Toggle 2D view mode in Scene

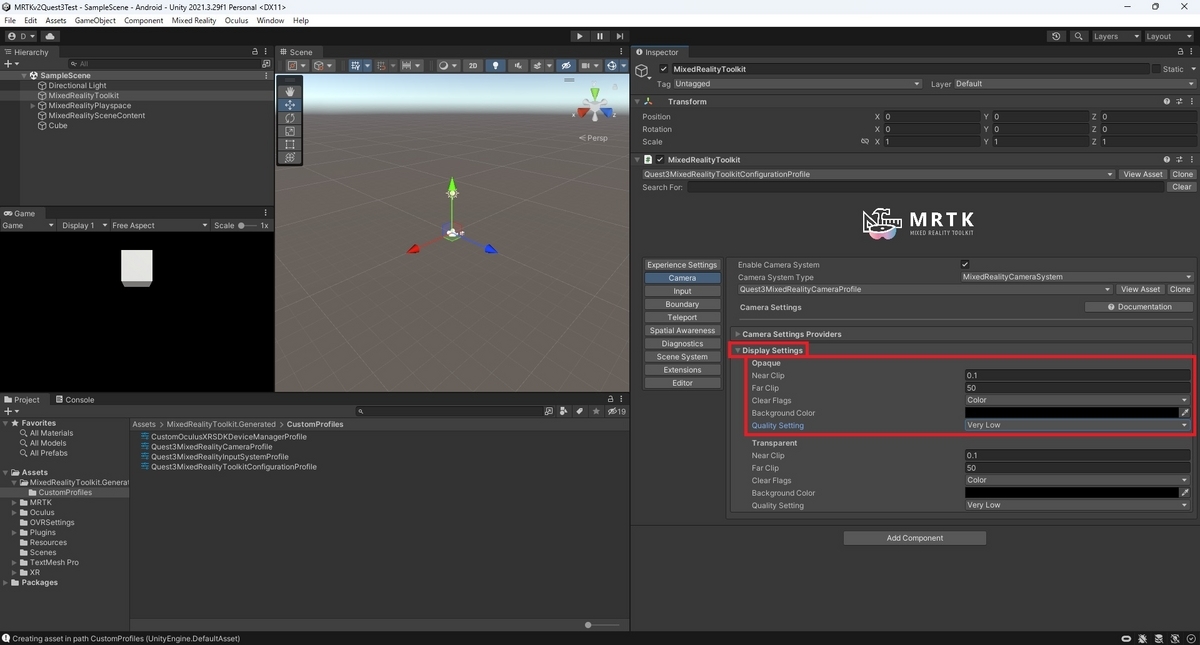(x=473, y=66)
